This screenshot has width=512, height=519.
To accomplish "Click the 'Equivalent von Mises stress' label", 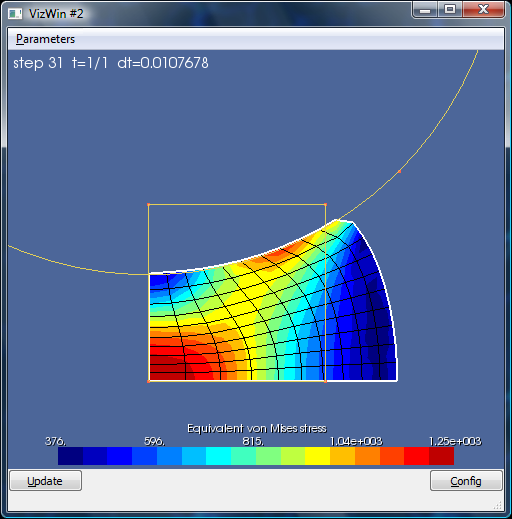I will tap(257, 428).
